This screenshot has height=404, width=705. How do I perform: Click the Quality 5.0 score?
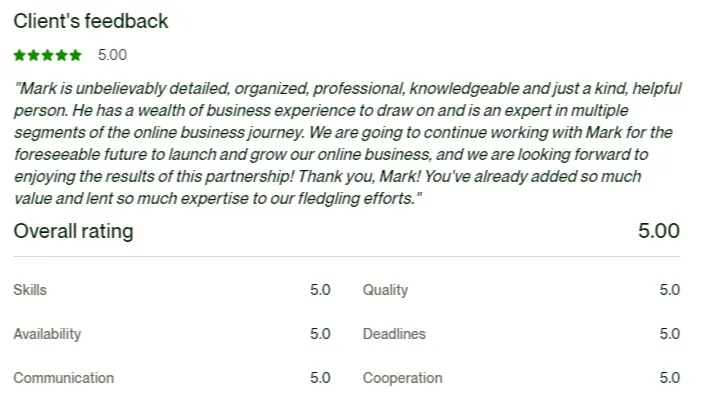coord(669,290)
